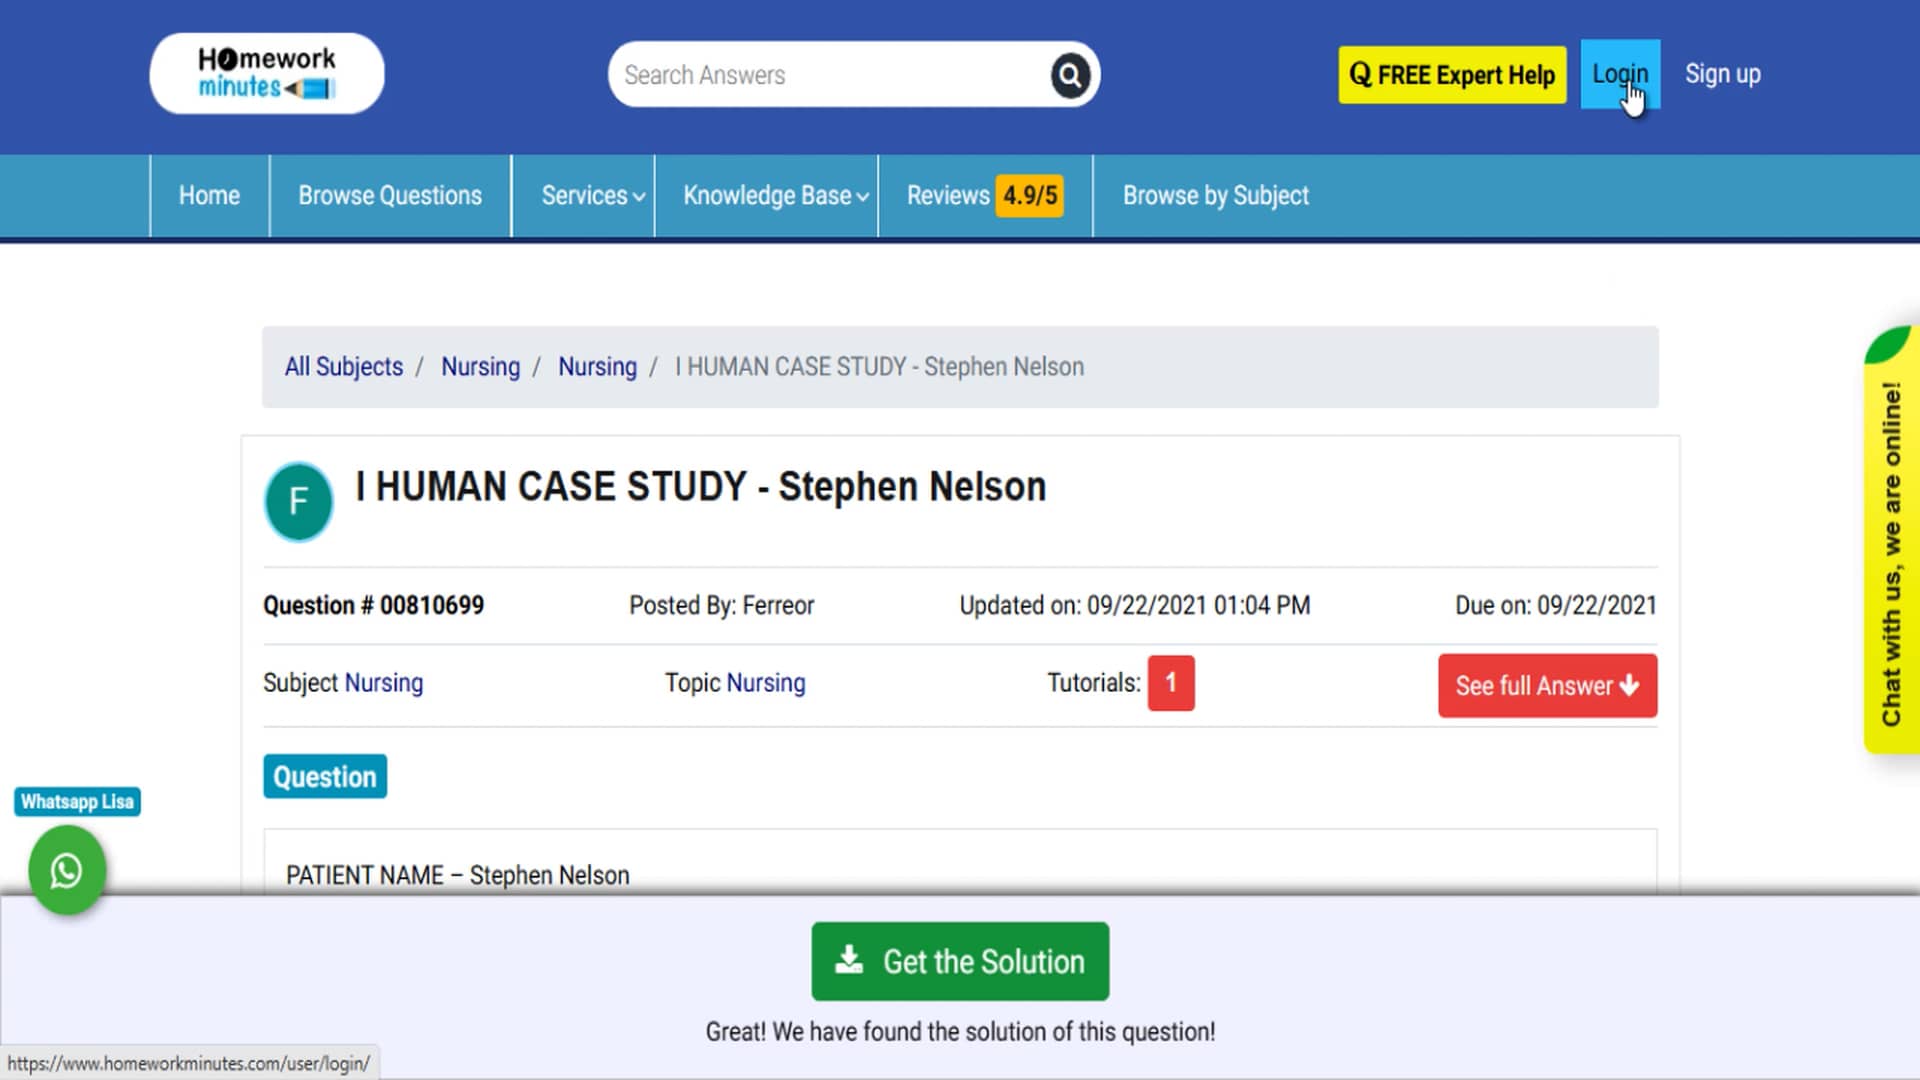
Task: Click the down arrow on See full Answer
Action: click(x=1630, y=686)
